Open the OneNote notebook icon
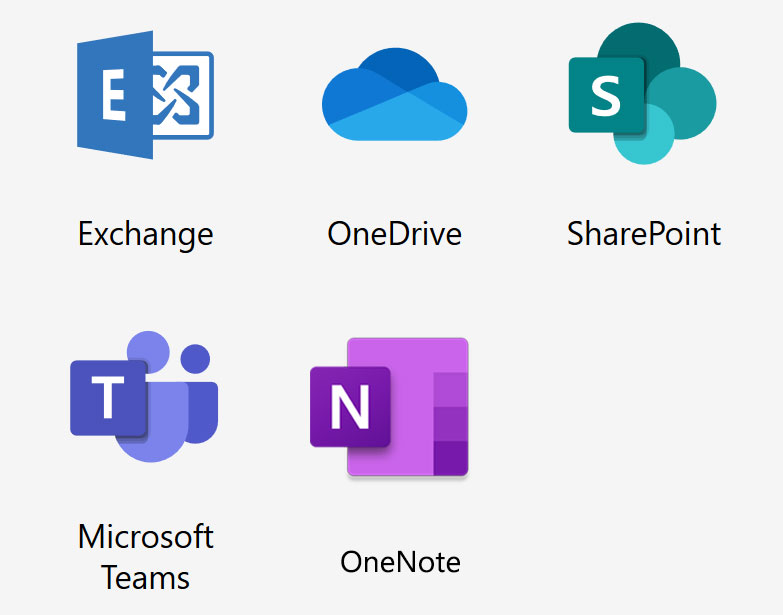 (390, 407)
